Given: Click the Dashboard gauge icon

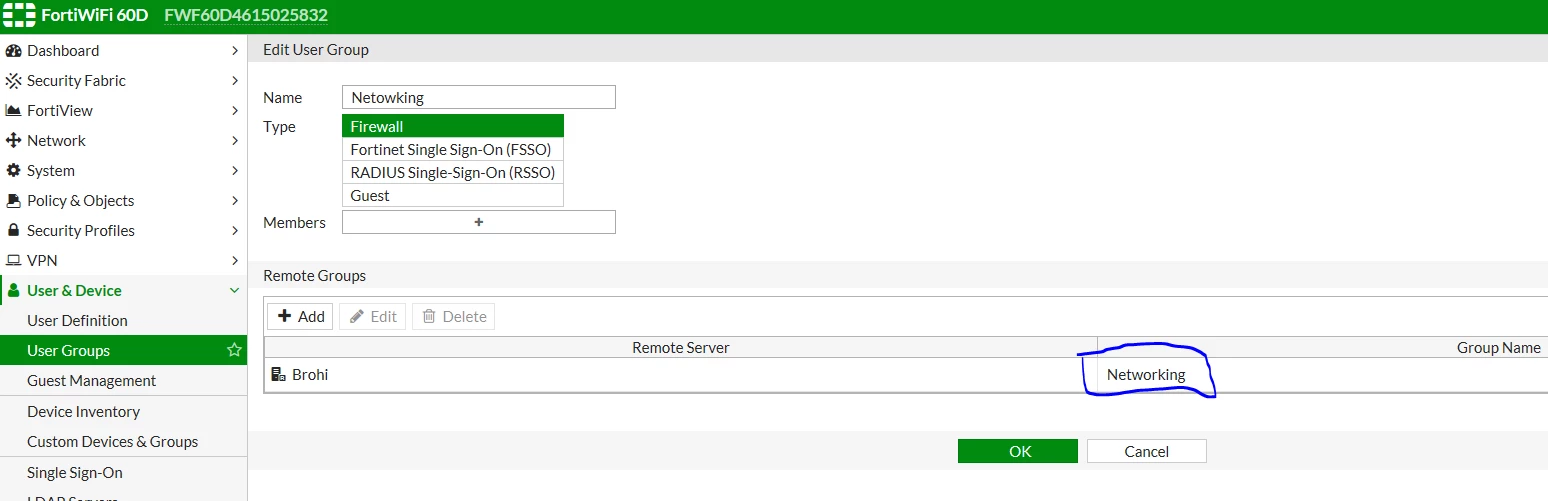Looking at the screenshot, I should (x=13, y=51).
